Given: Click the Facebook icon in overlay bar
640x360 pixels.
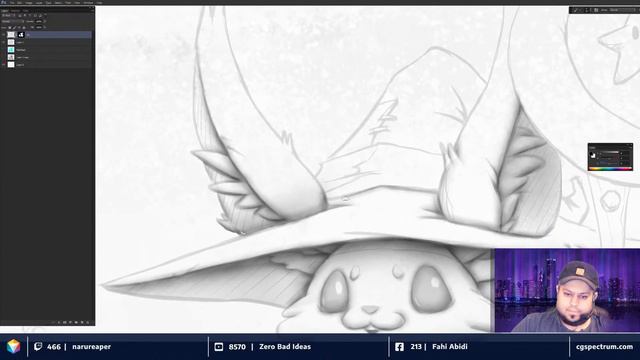Looking at the screenshot, I should [399, 347].
